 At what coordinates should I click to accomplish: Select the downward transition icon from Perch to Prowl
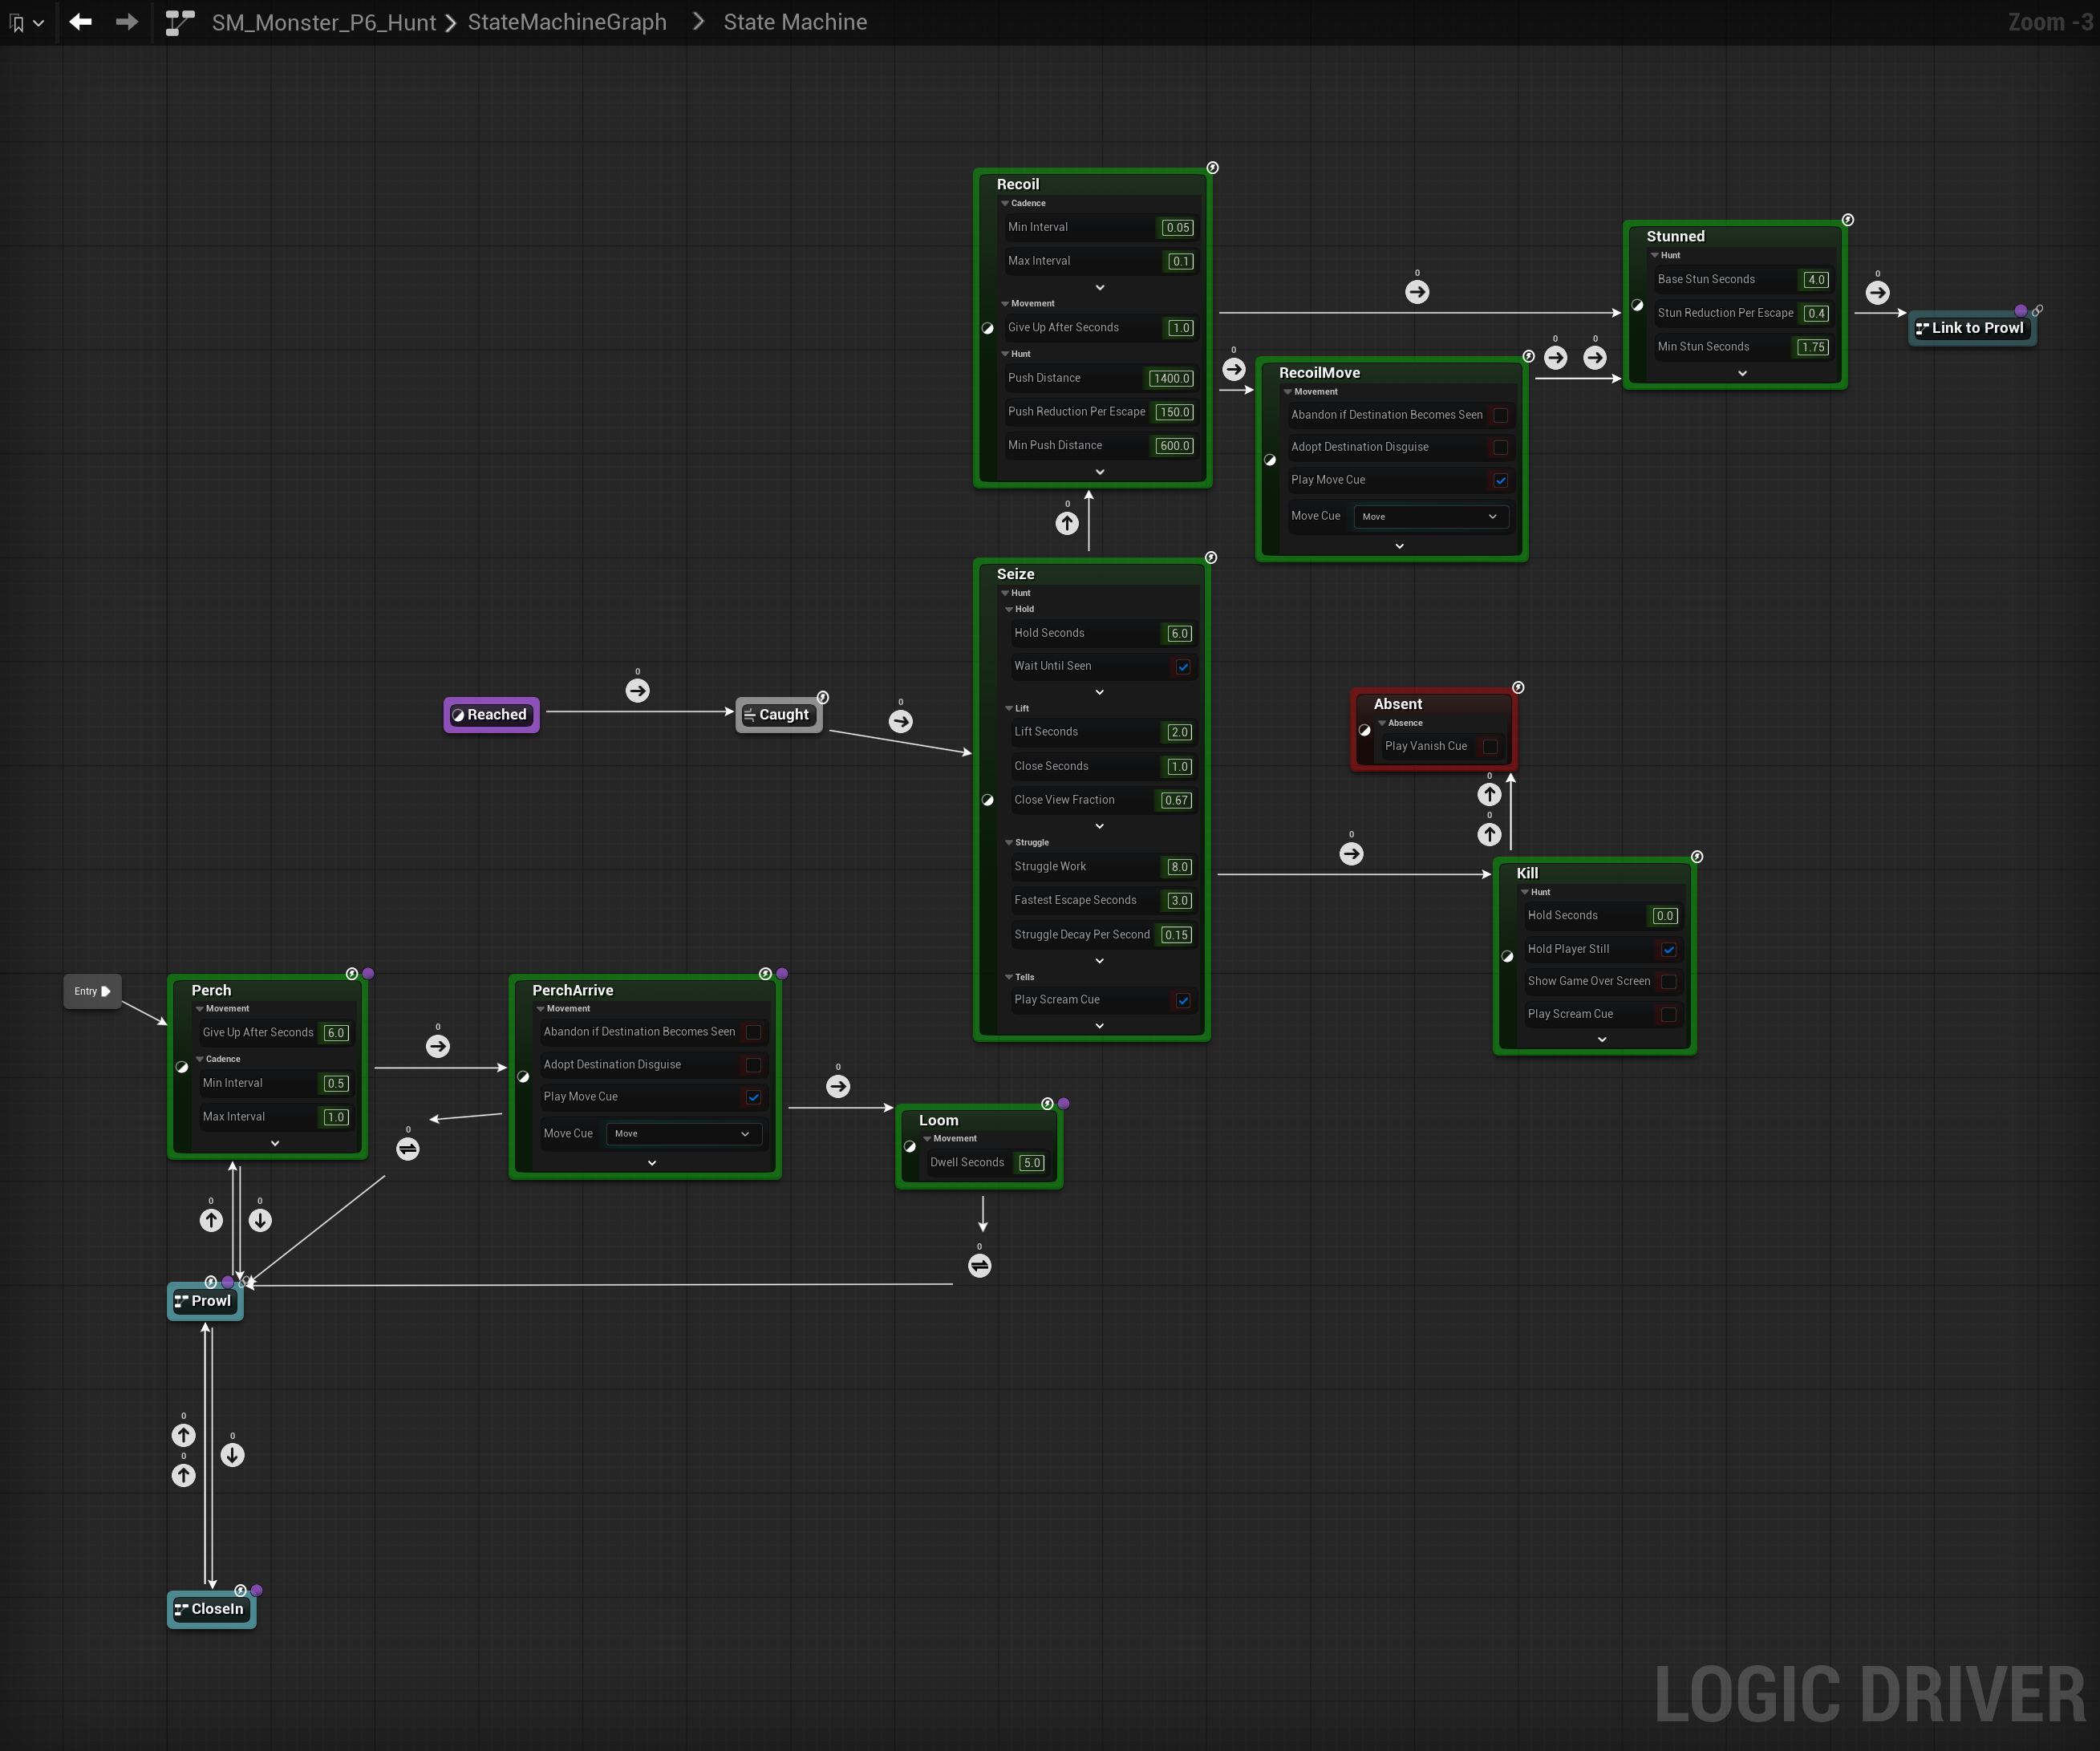click(260, 1221)
